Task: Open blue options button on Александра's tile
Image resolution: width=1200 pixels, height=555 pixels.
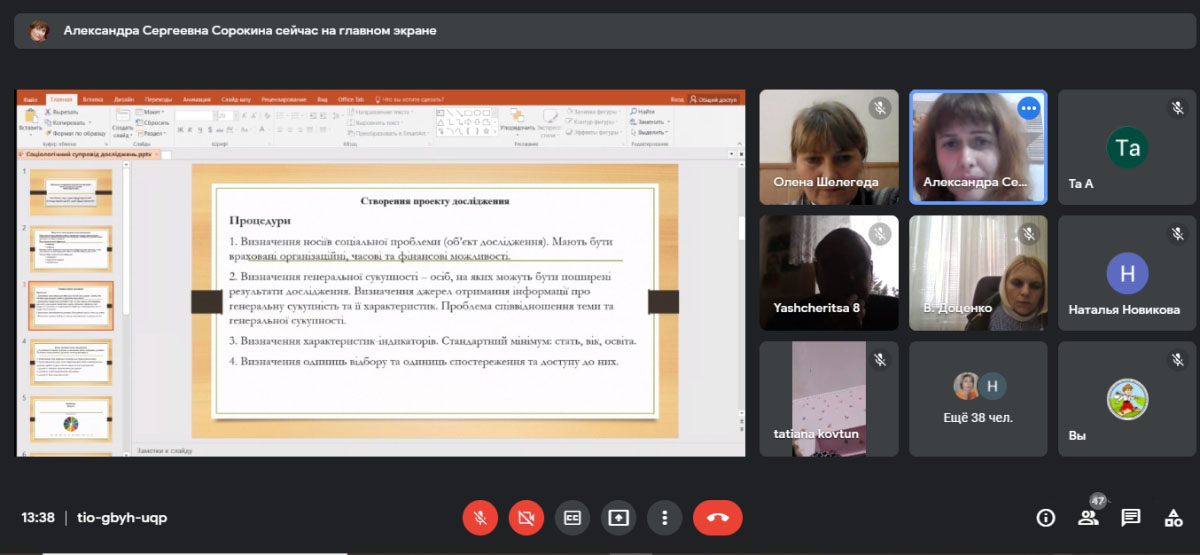Action: tap(1029, 108)
